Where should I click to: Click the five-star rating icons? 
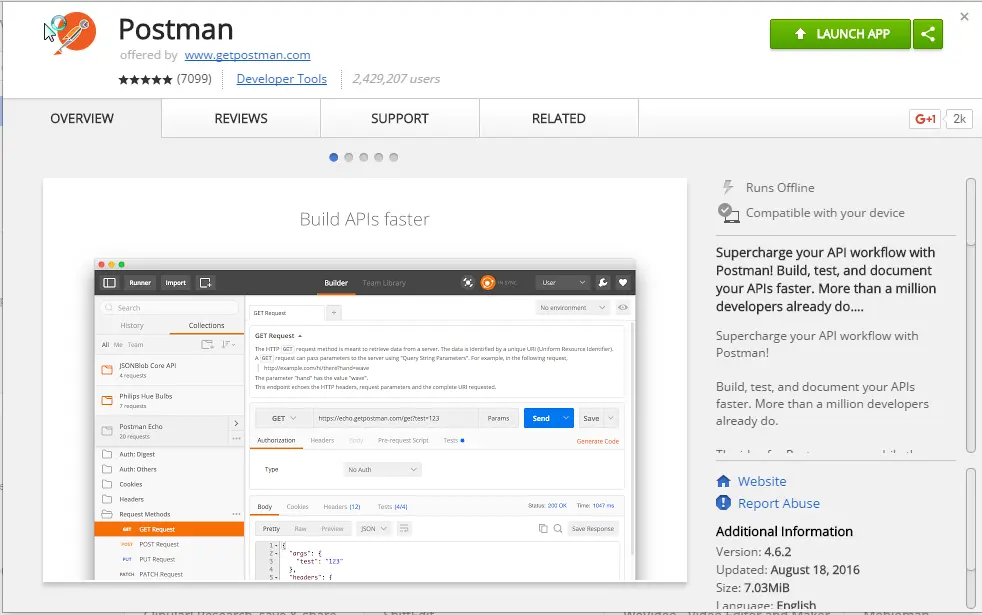[145, 80]
